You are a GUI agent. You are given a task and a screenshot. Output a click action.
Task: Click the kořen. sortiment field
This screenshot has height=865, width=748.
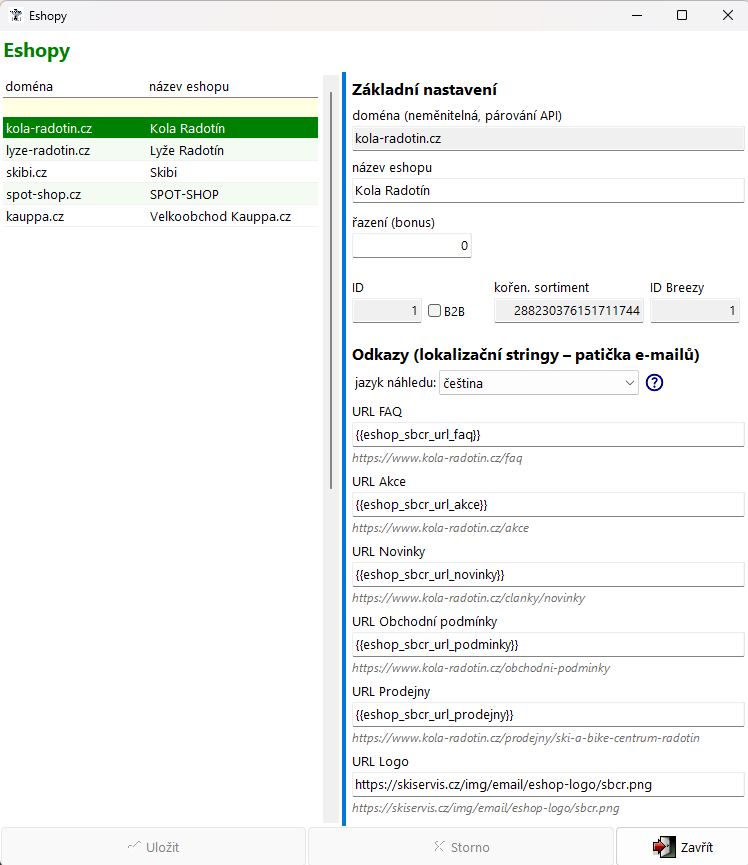pyautogui.click(x=569, y=311)
